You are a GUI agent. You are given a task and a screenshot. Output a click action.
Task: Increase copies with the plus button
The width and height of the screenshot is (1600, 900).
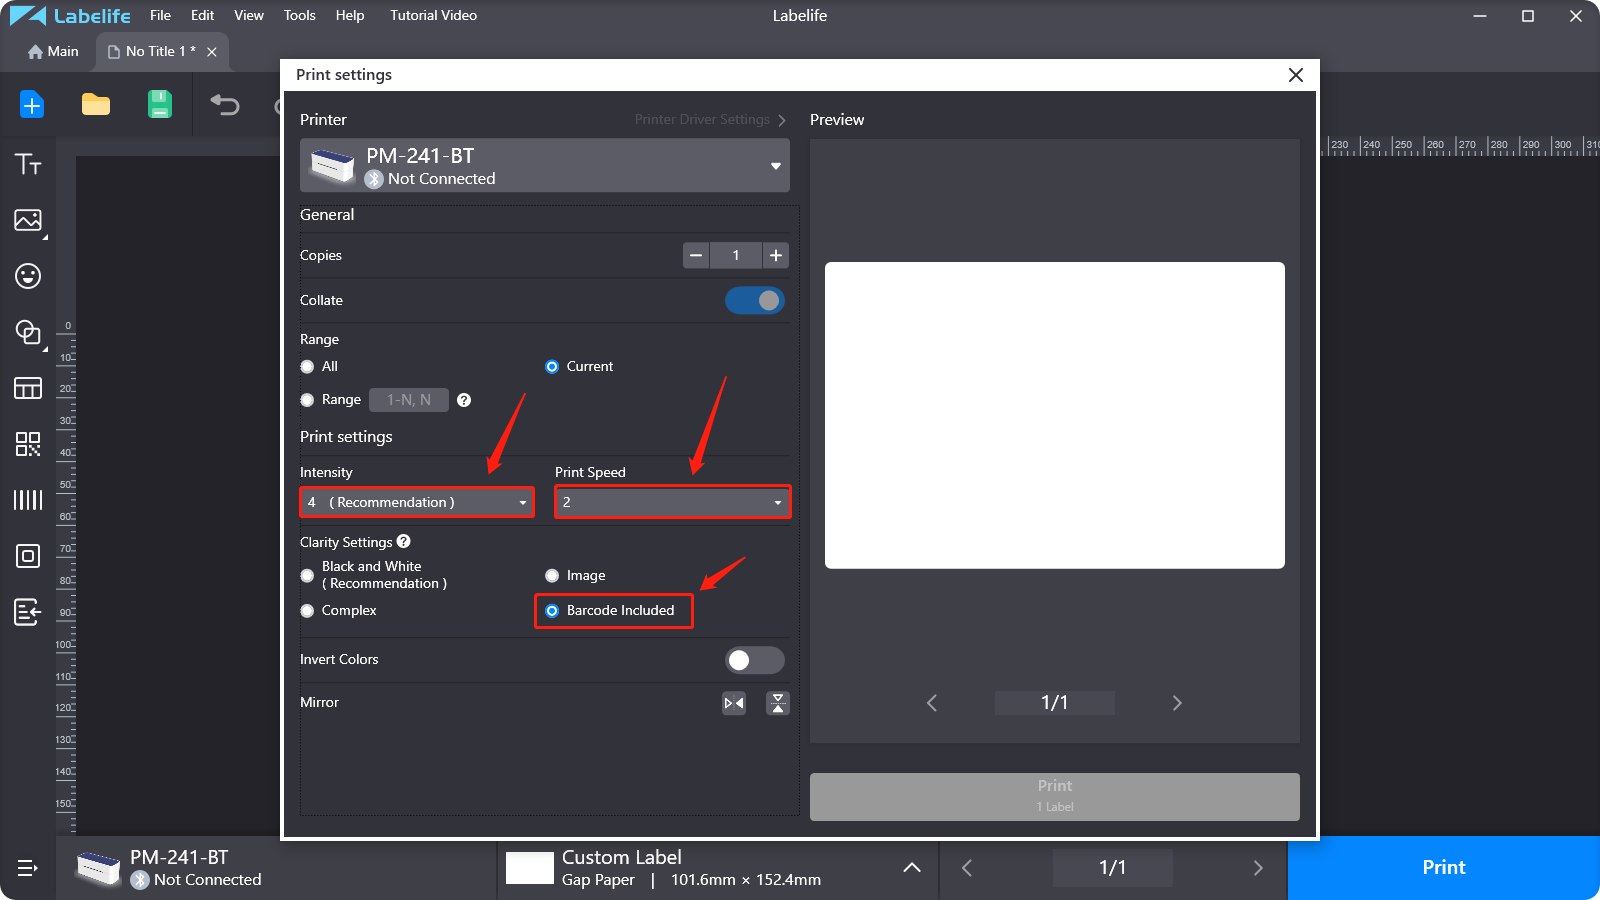click(776, 255)
